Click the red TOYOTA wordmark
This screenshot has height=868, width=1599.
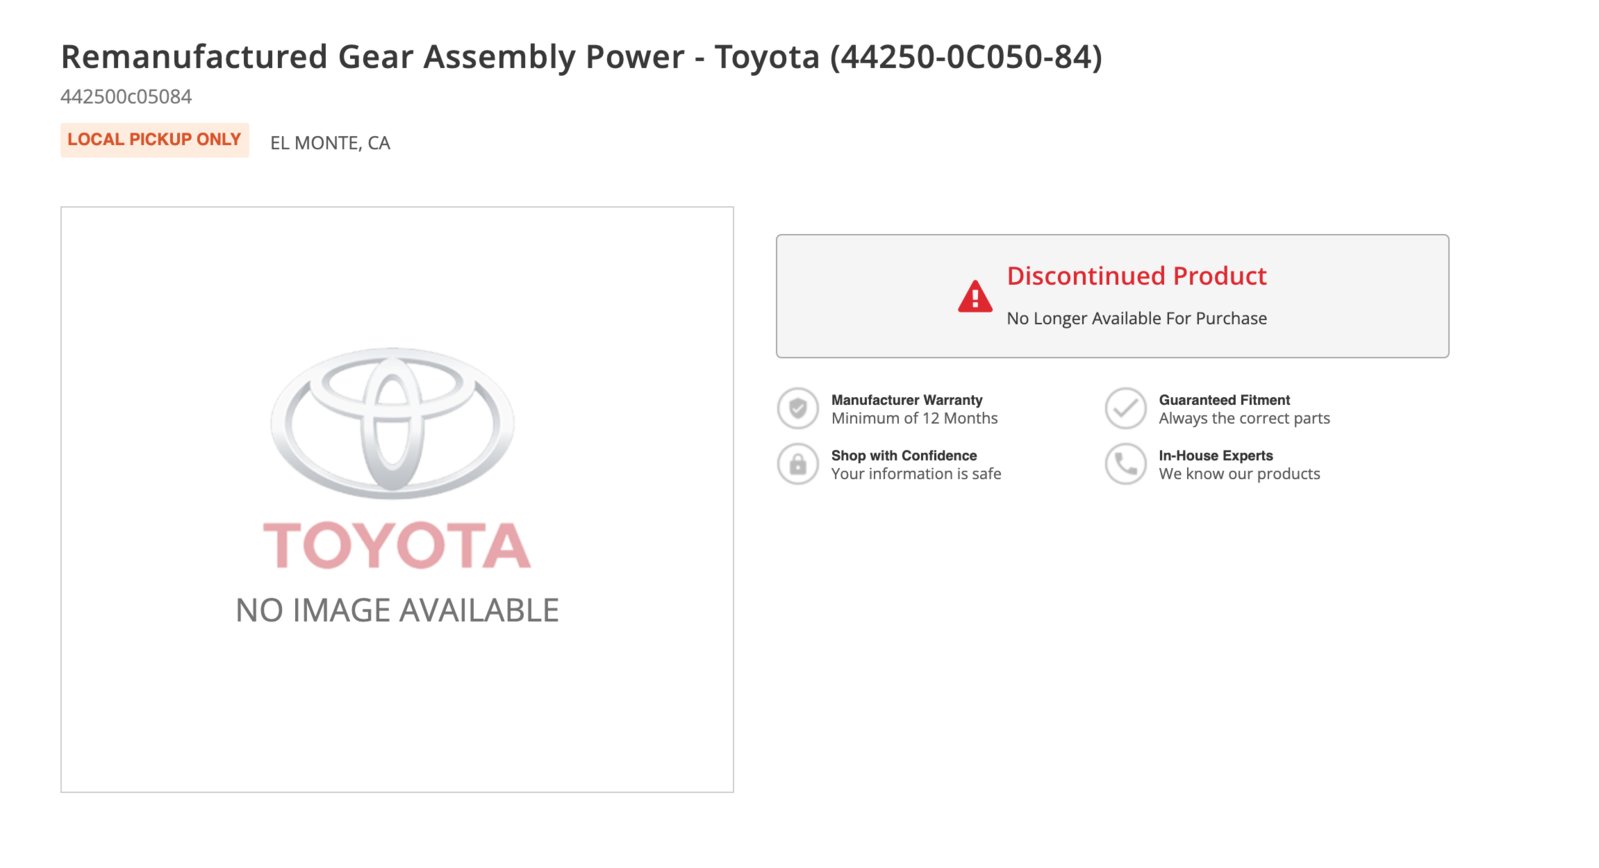point(397,545)
